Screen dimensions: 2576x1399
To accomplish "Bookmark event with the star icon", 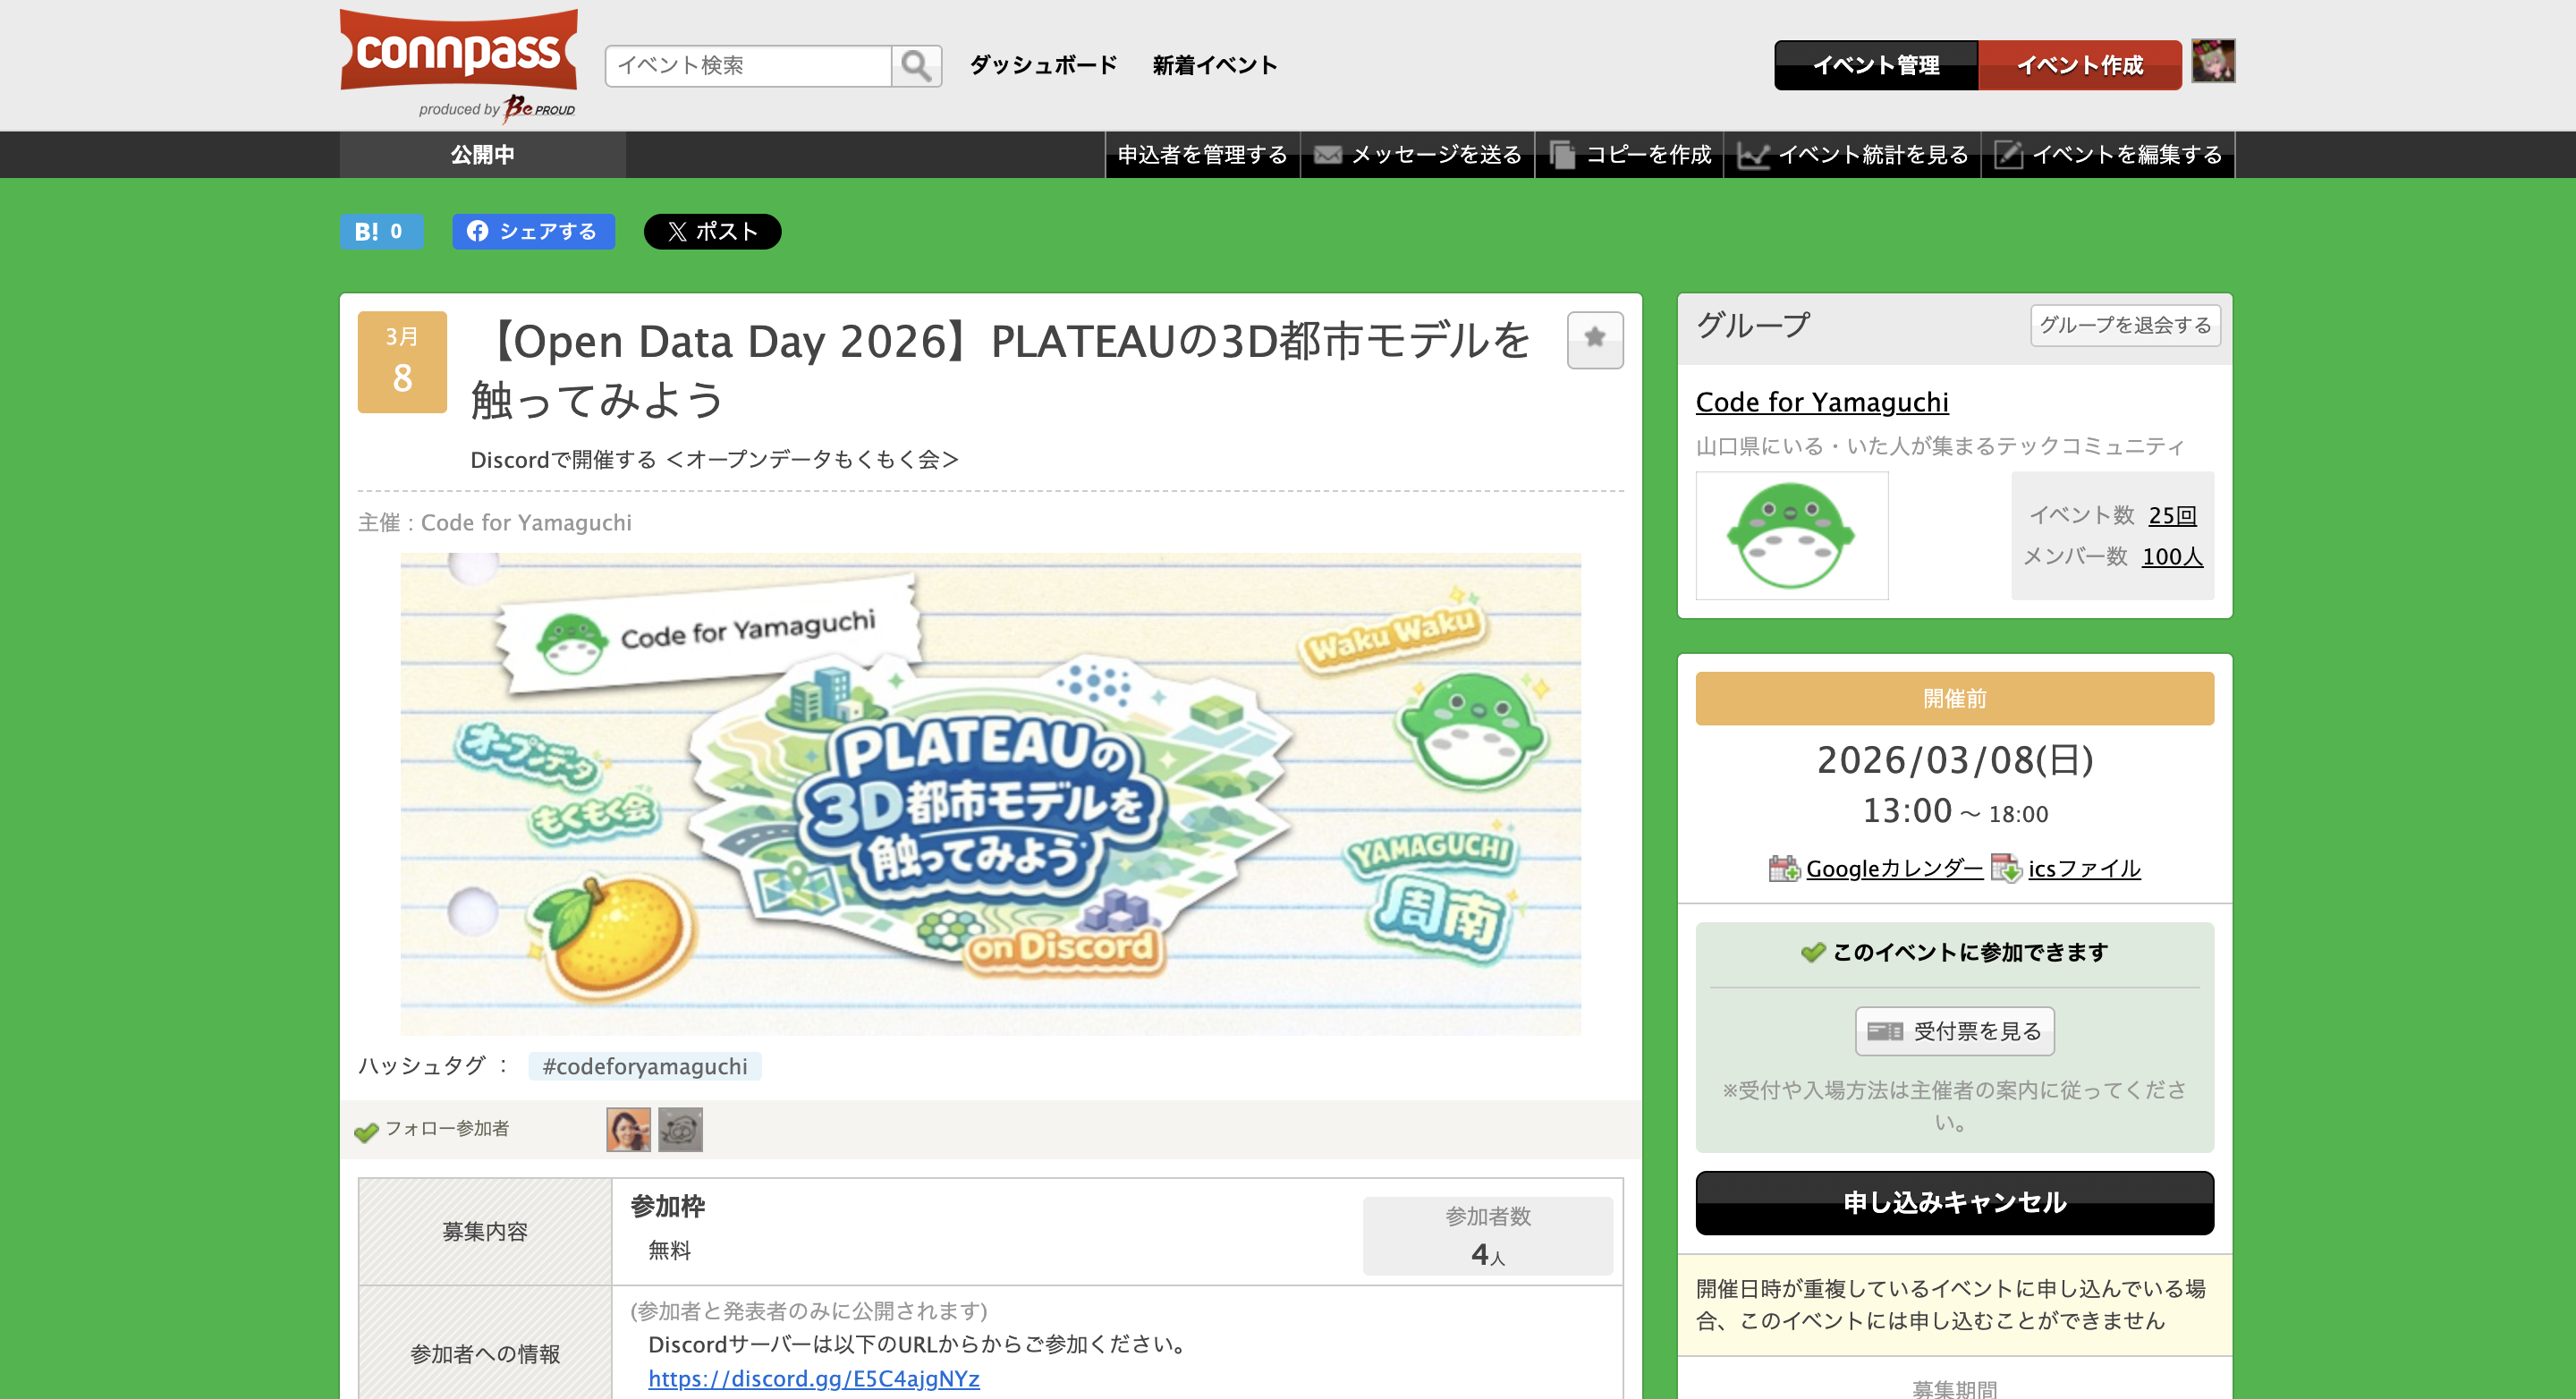I will 1594,339.
